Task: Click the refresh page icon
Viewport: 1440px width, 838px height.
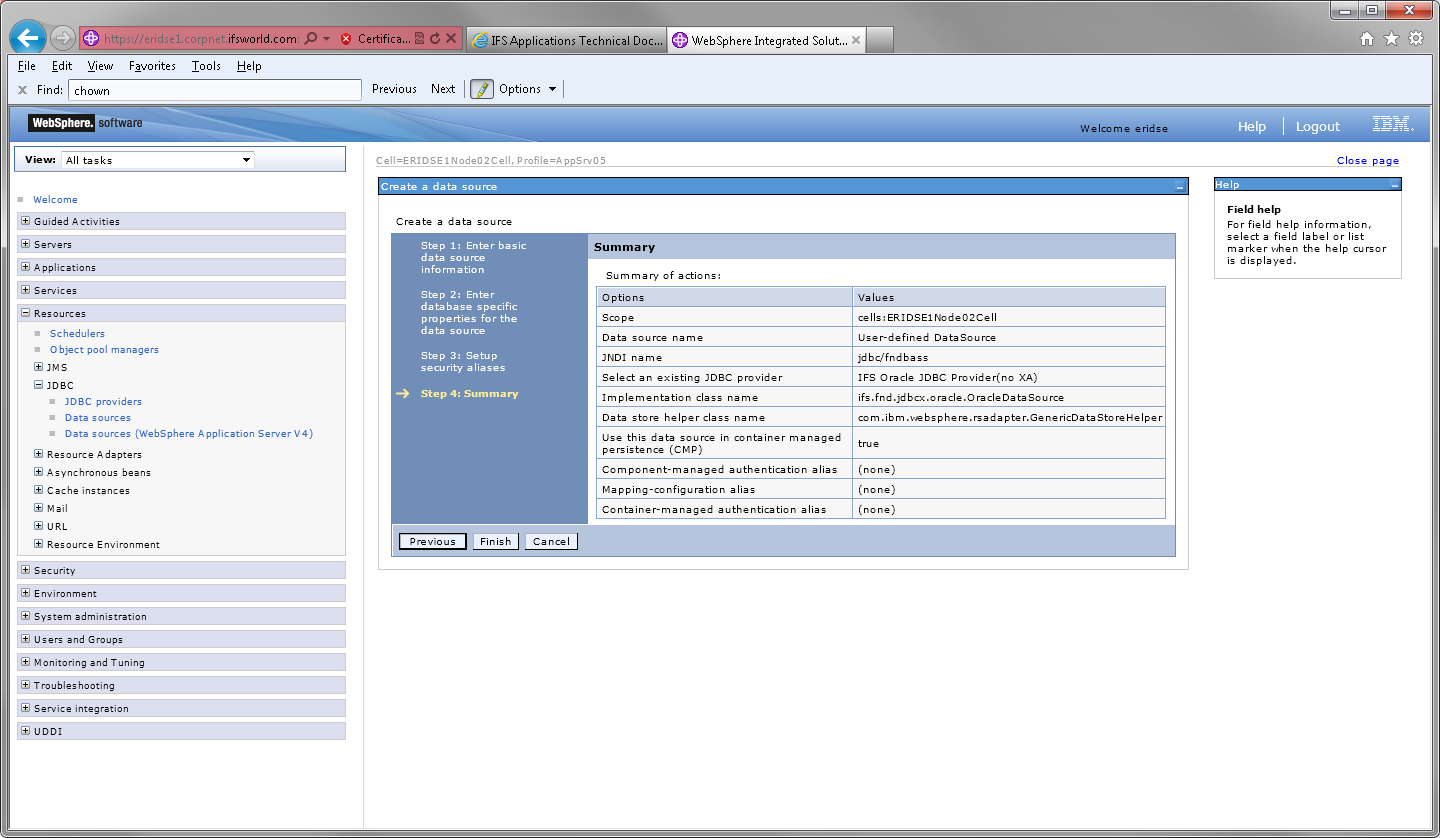Action: pos(435,39)
